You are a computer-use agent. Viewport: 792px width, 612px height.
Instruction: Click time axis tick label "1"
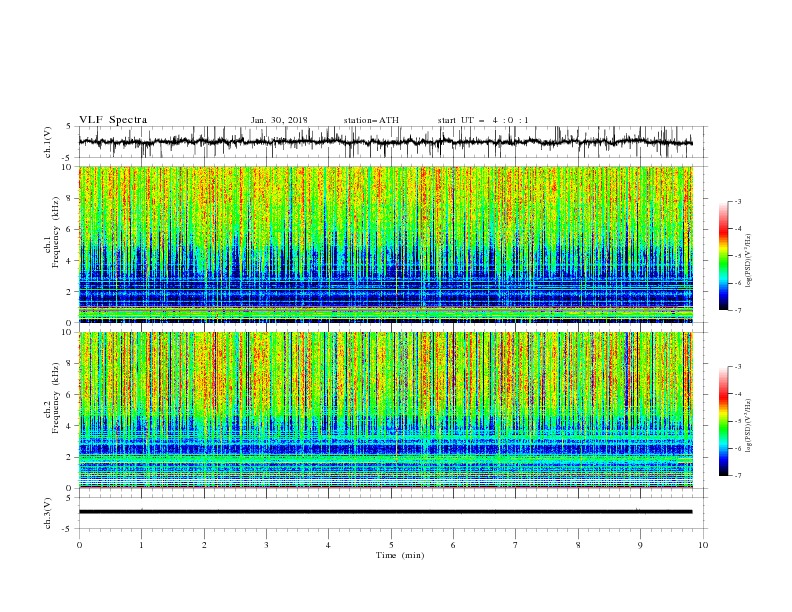coord(141,545)
